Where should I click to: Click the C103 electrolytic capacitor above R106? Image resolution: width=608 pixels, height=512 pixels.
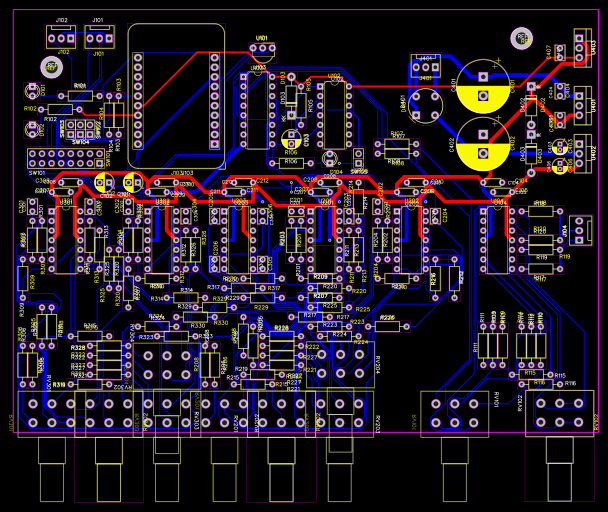[291, 139]
